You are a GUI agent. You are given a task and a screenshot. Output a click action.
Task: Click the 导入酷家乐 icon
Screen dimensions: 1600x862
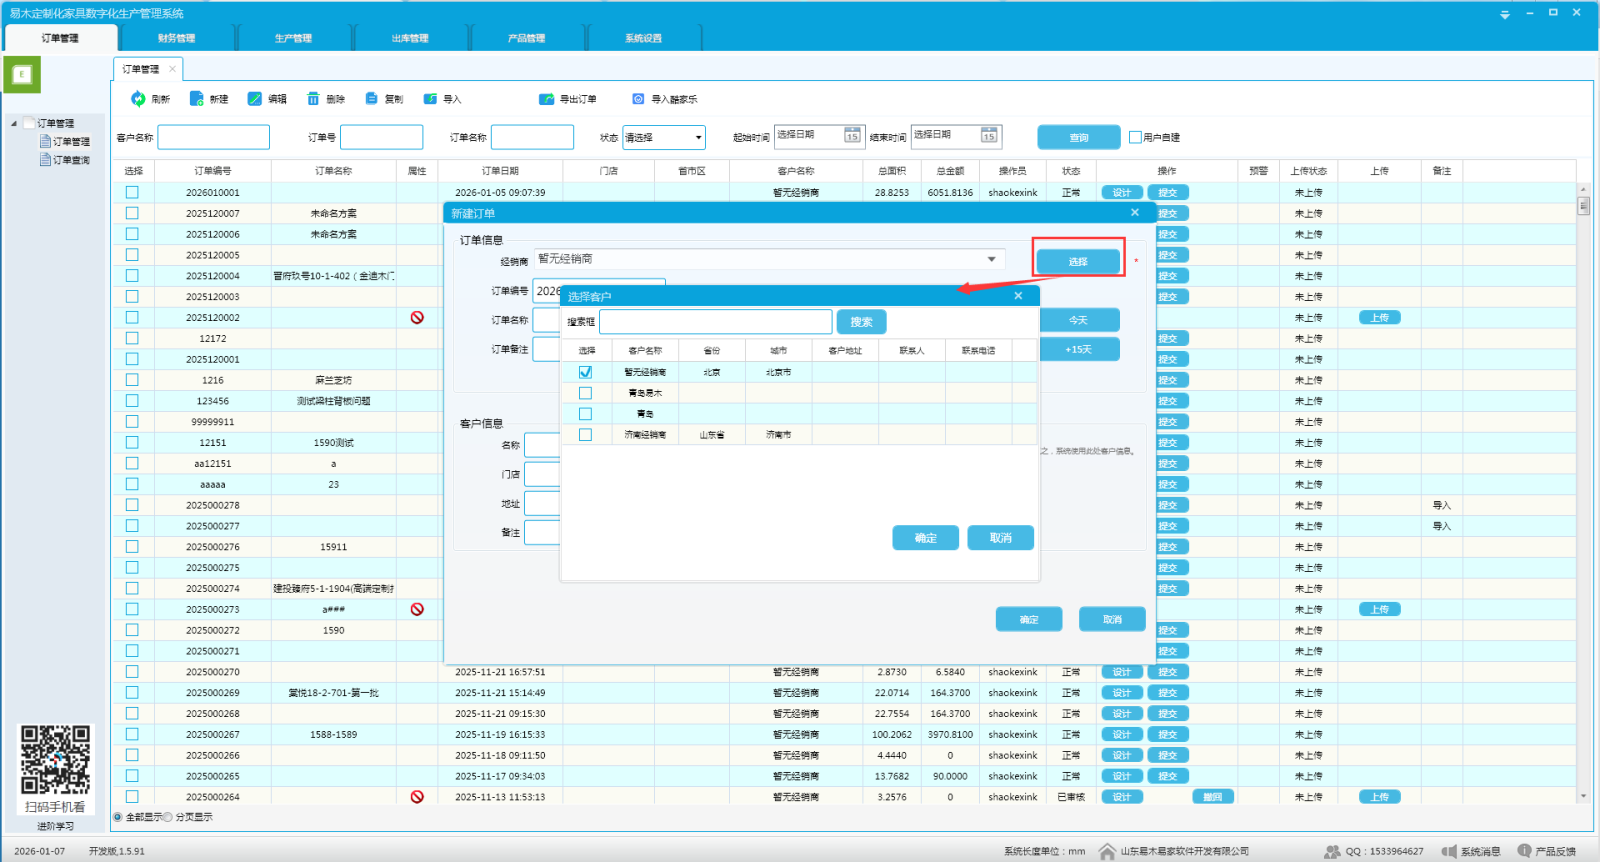(x=638, y=99)
